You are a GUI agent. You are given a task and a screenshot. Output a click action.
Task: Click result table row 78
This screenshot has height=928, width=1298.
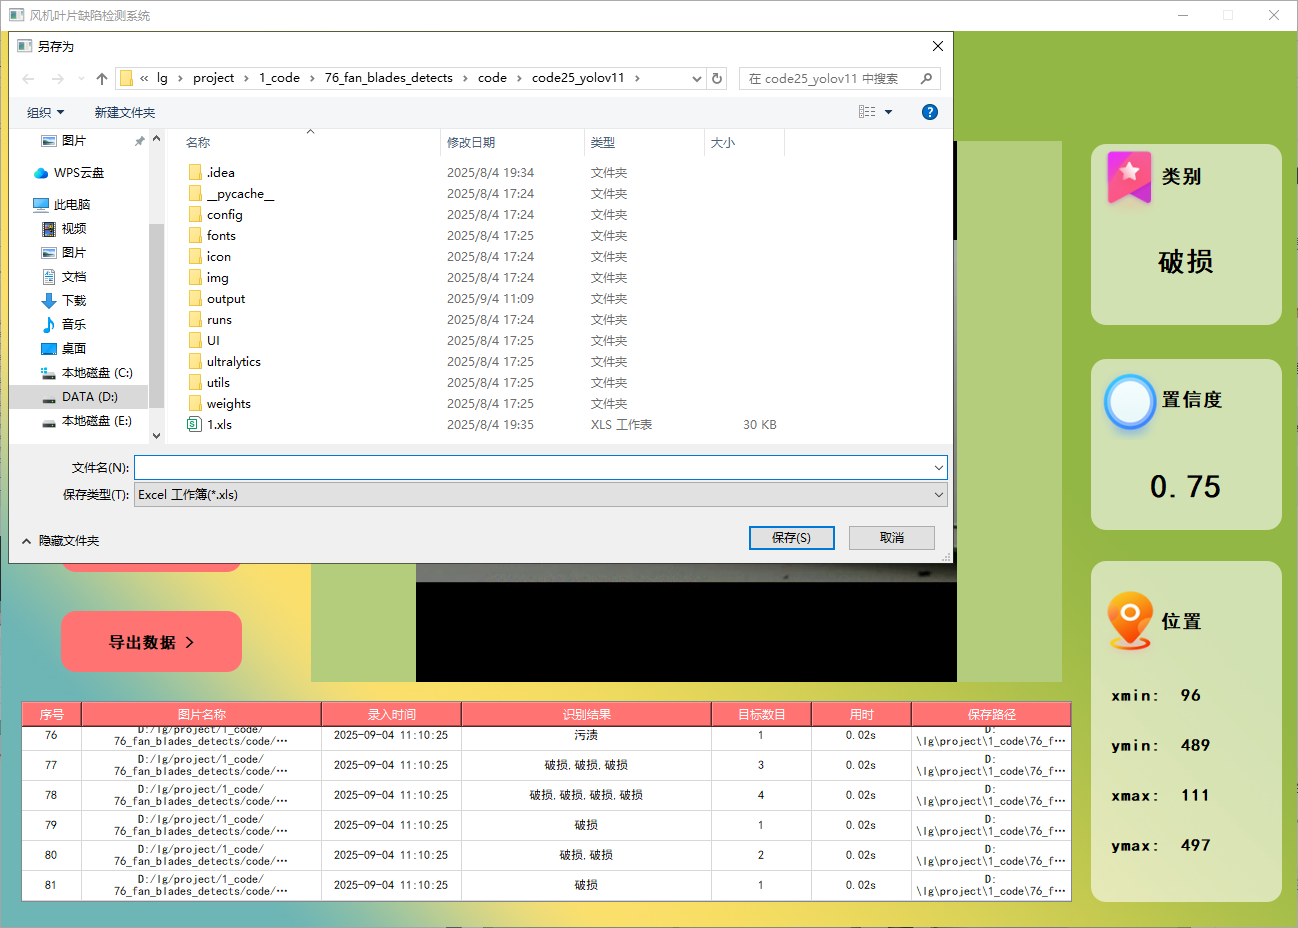point(546,796)
